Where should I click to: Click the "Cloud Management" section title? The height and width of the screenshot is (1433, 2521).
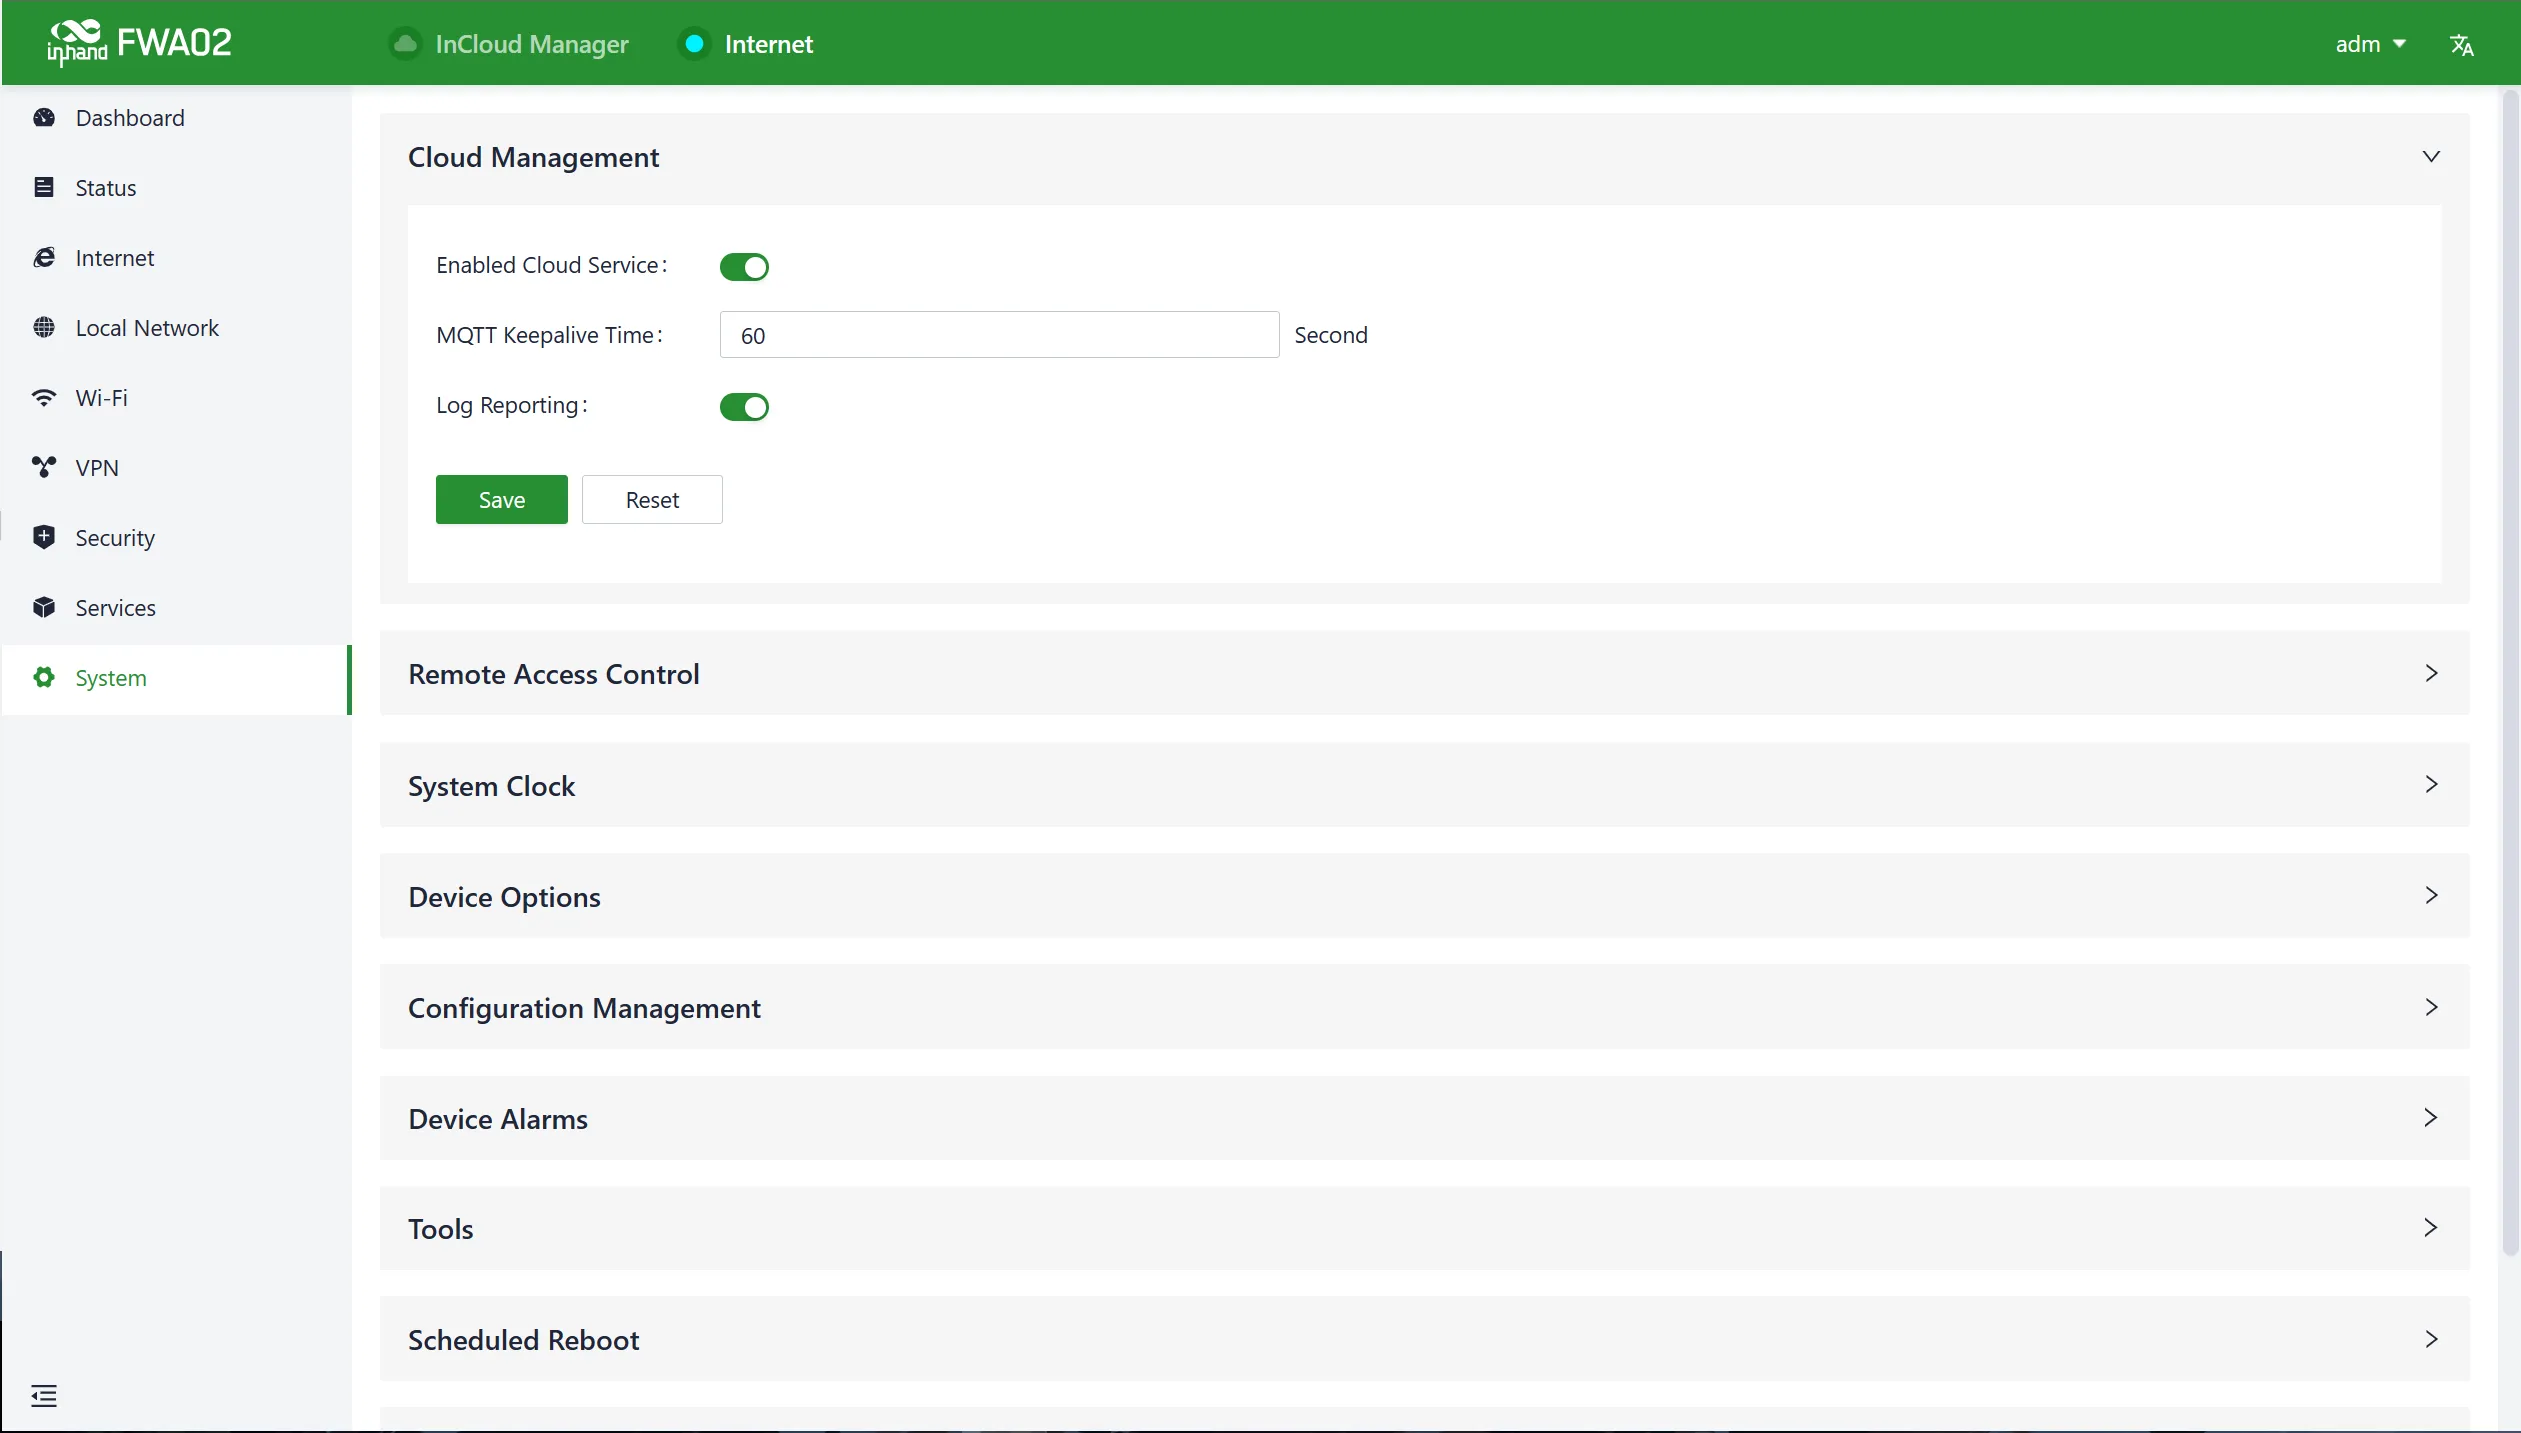[533, 157]
